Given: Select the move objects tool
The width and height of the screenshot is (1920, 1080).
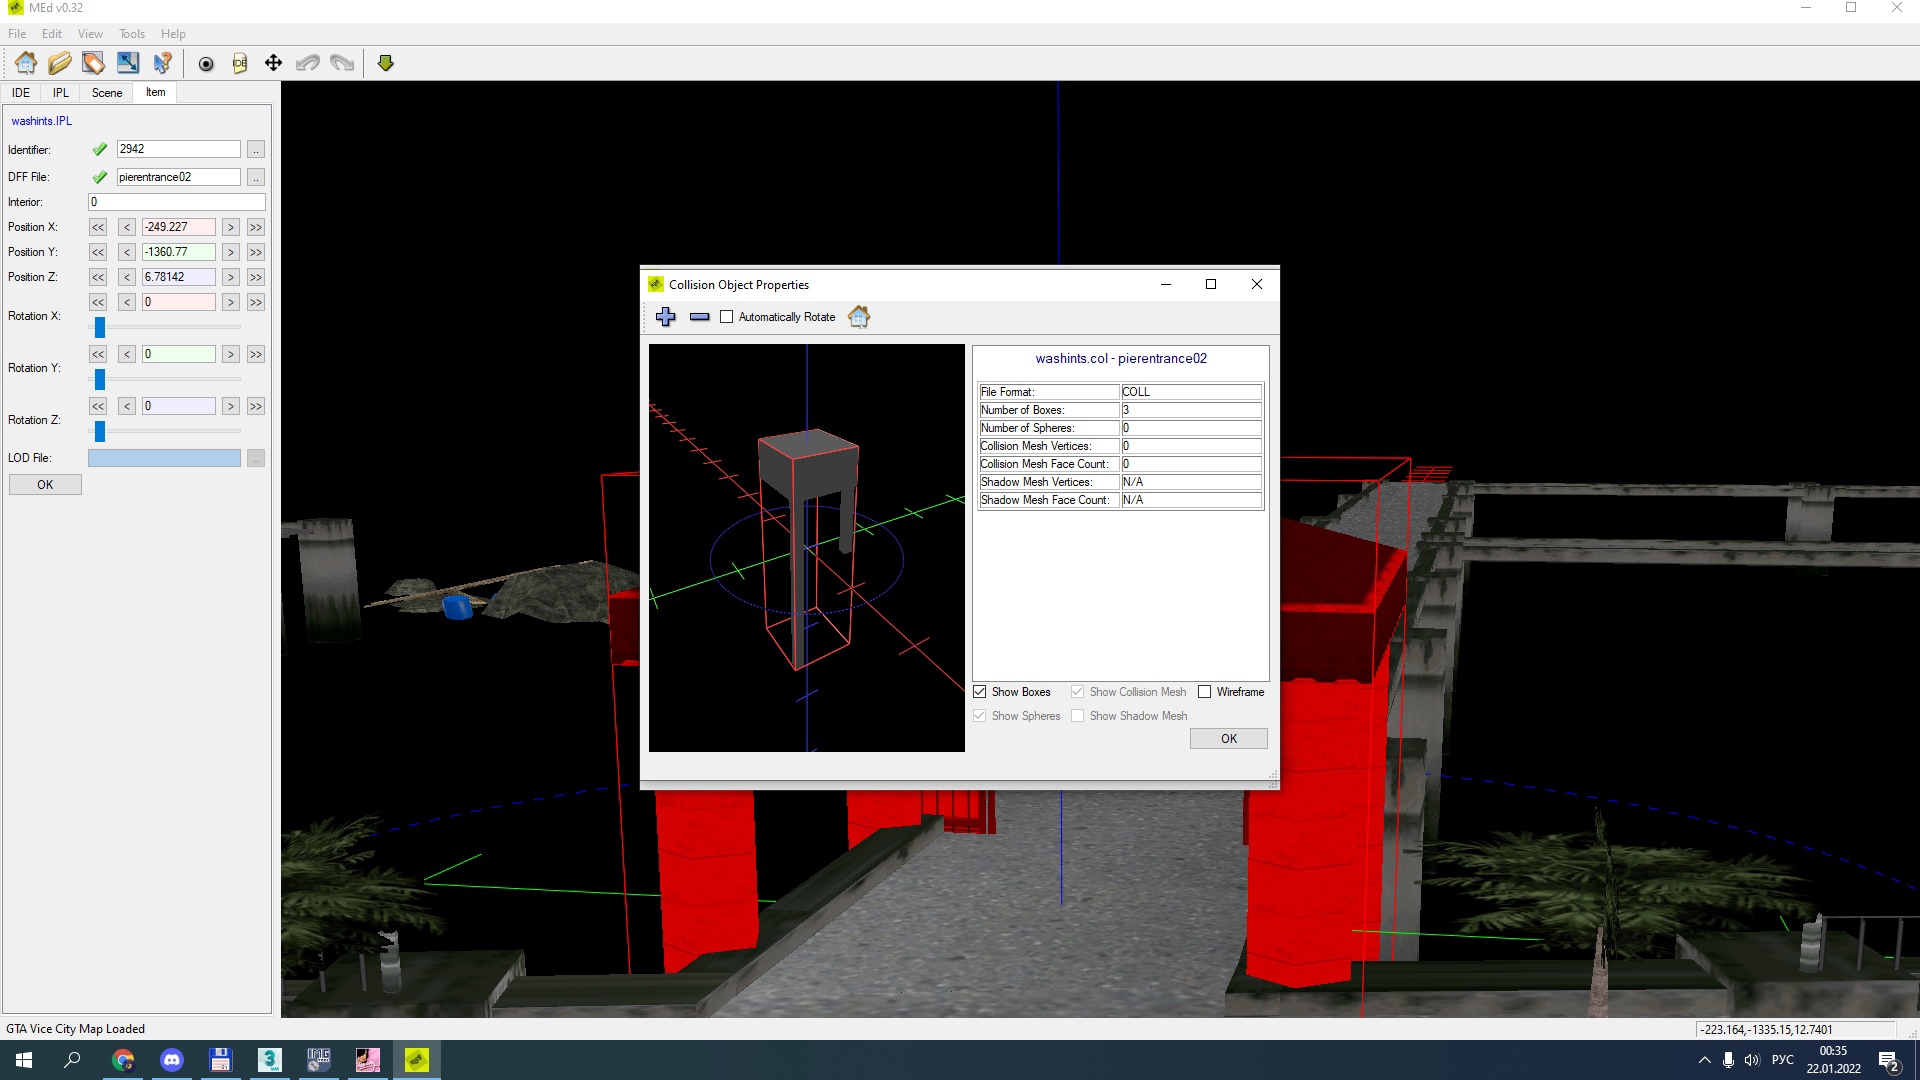Looking at the screenshot, I should [x=272, y=62].
